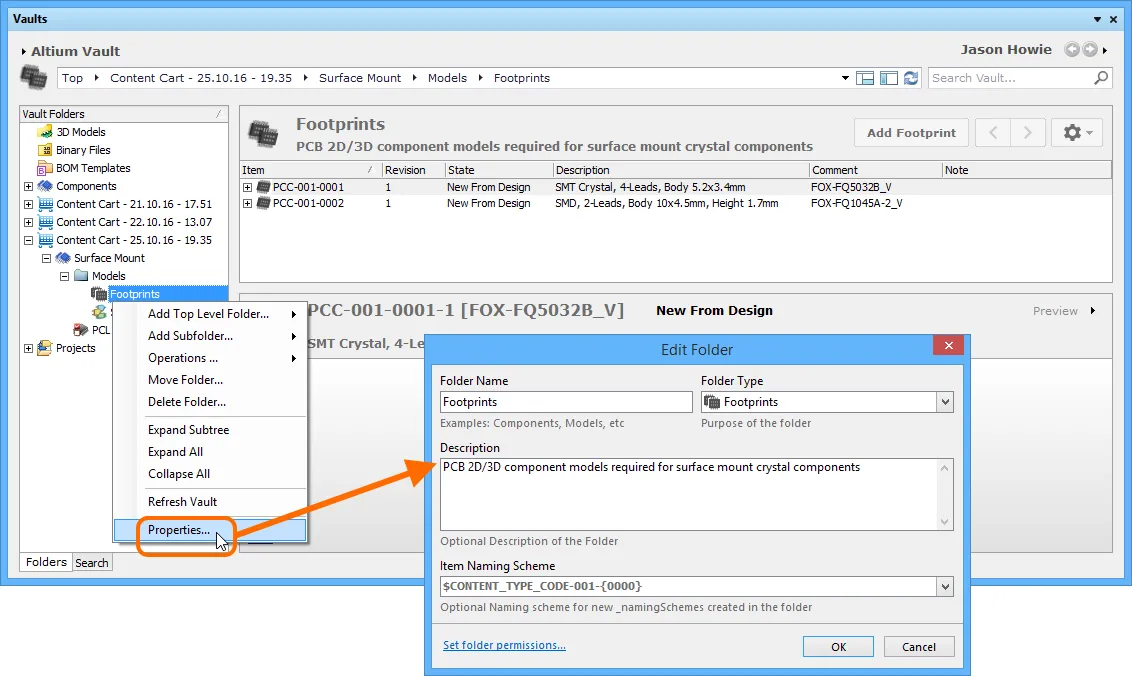
Task: Click the 3D Models folder icon
Action: click(x=45, y=131)
